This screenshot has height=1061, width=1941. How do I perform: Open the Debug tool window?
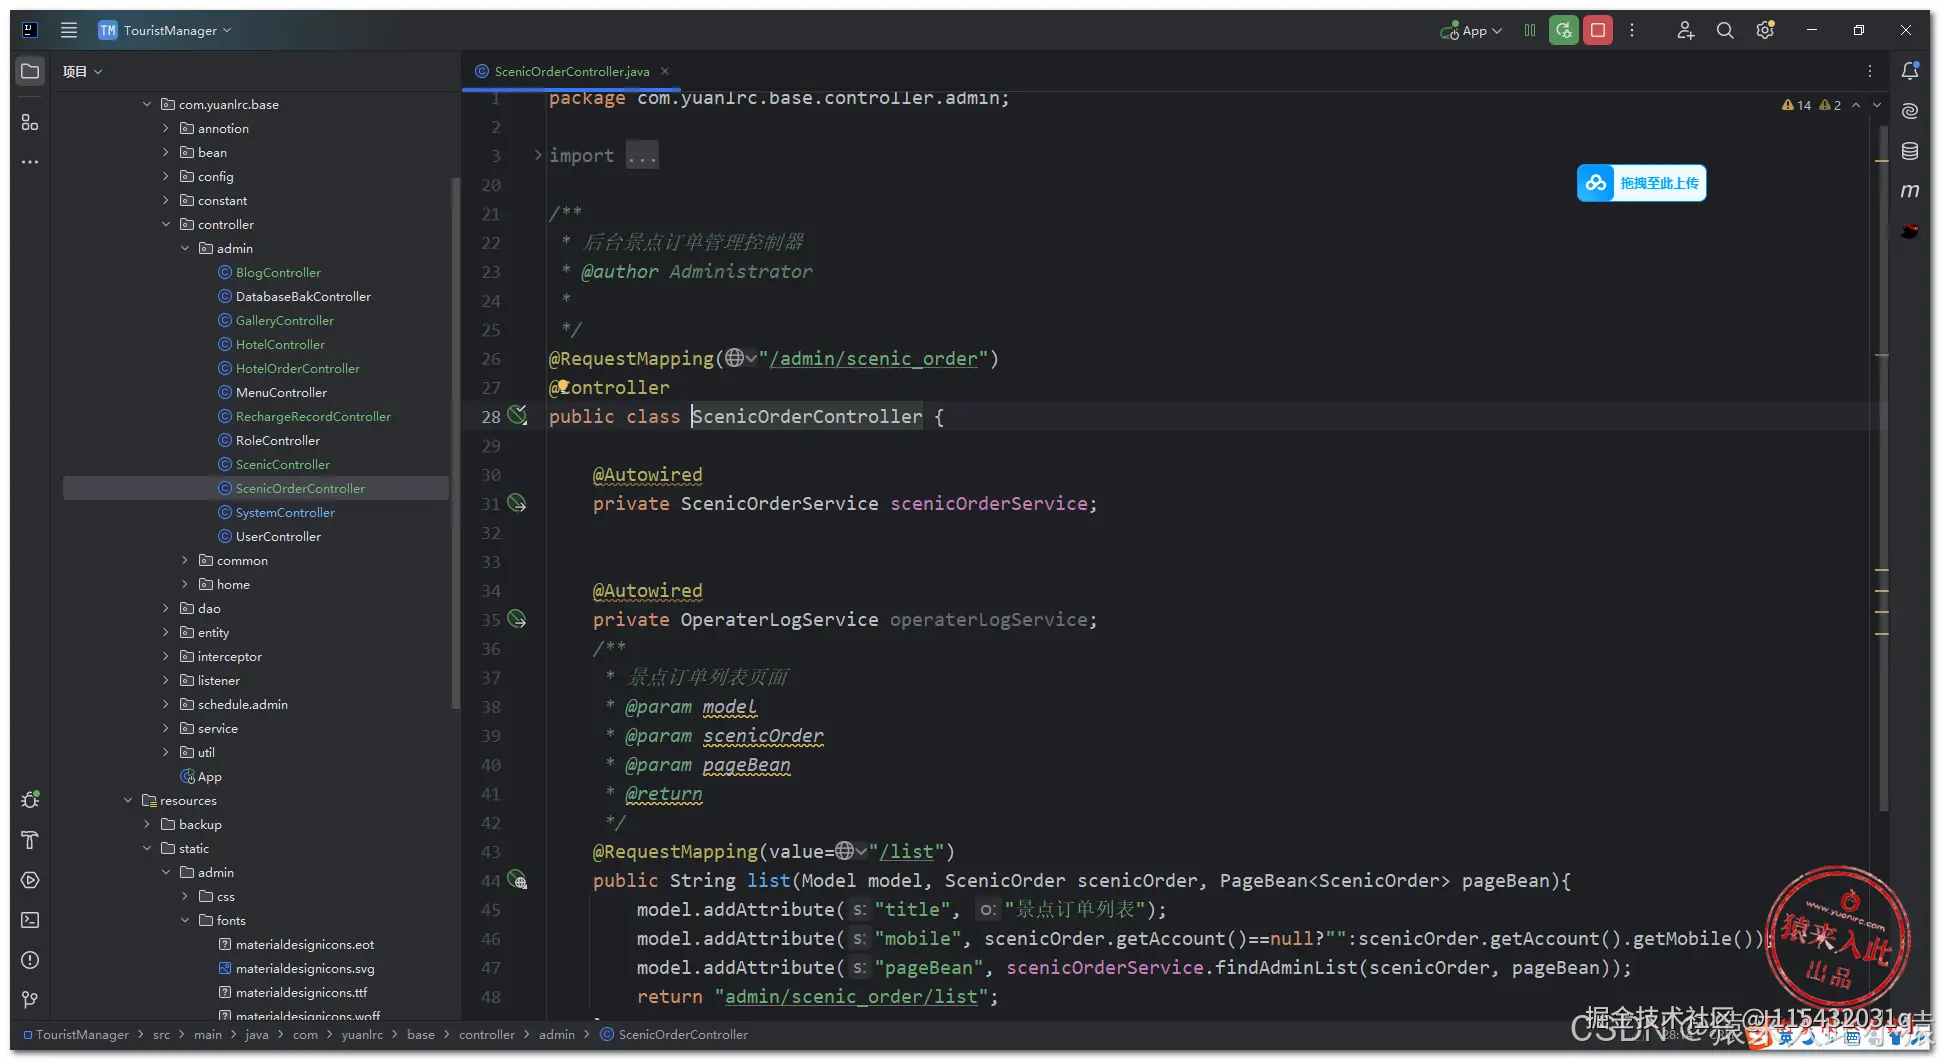click(30, 800)
